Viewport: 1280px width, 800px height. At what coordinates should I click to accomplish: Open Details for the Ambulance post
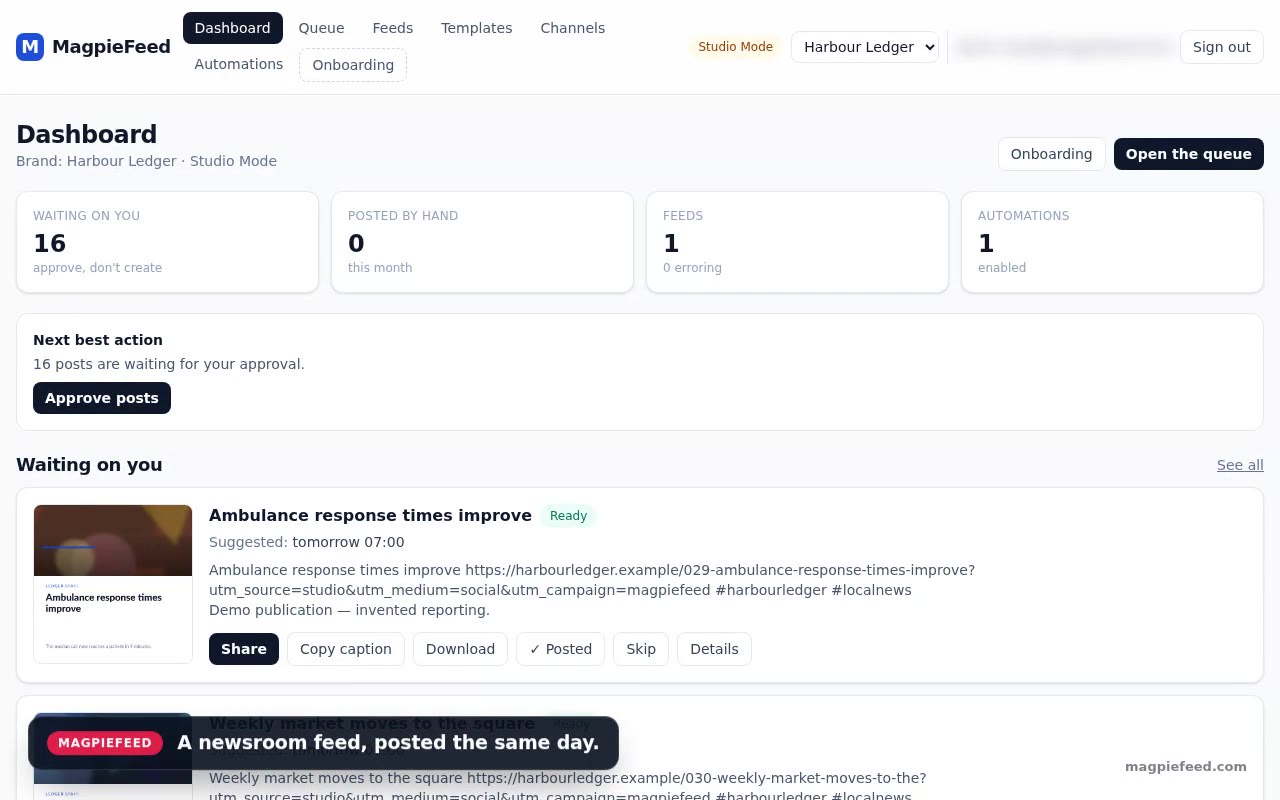[x=714, y=649]
